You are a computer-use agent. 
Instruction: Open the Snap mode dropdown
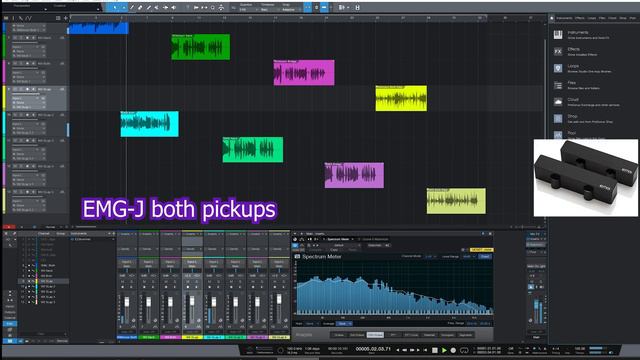(x=291, y=9)
